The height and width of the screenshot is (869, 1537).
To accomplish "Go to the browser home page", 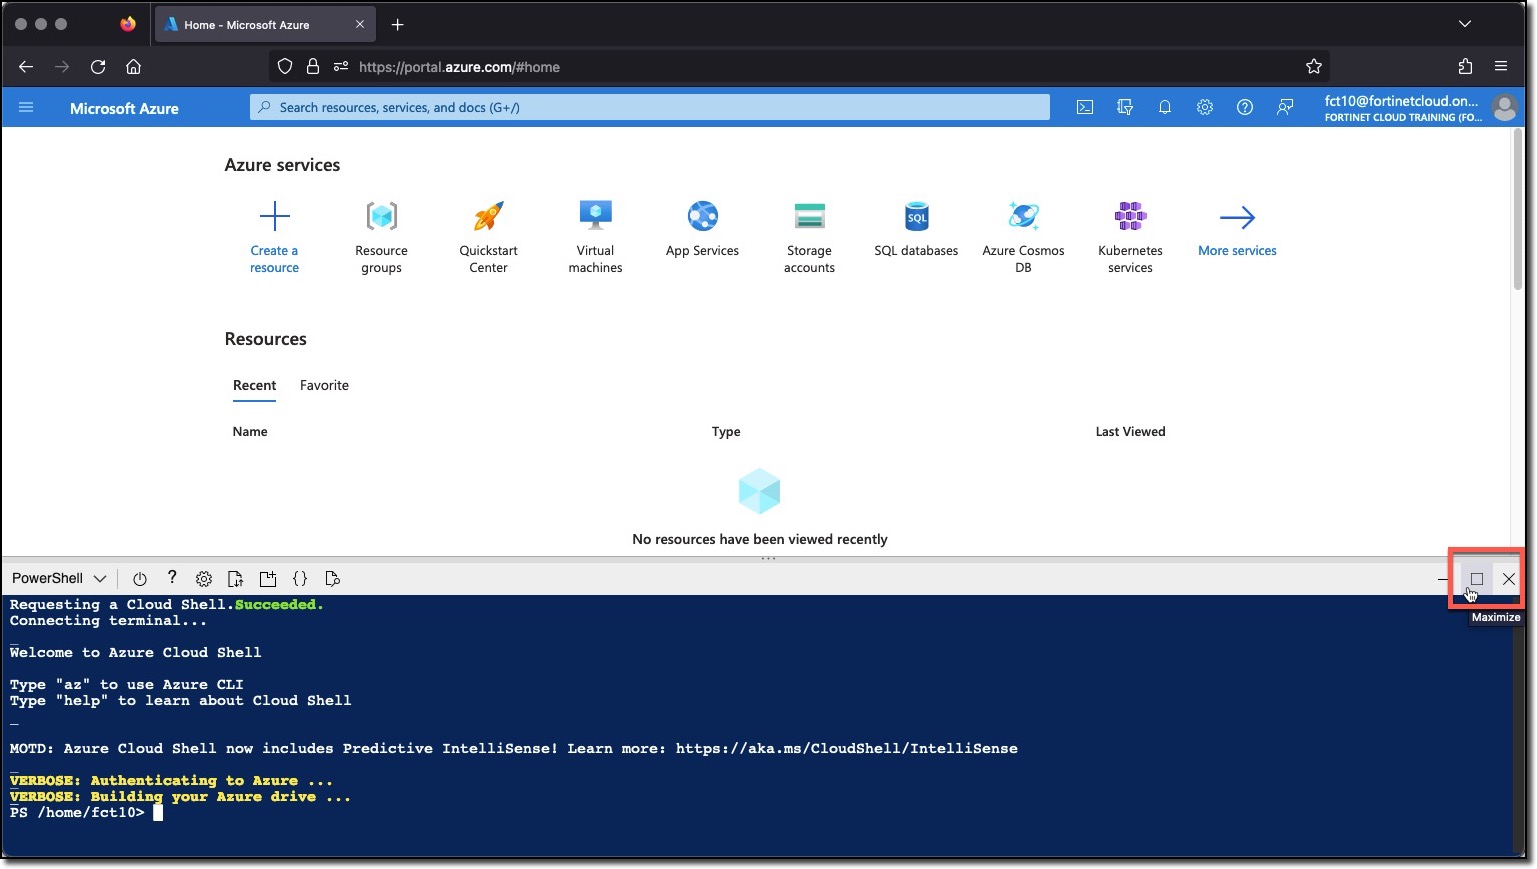I will pyautogui.click(x=133, y=67).
